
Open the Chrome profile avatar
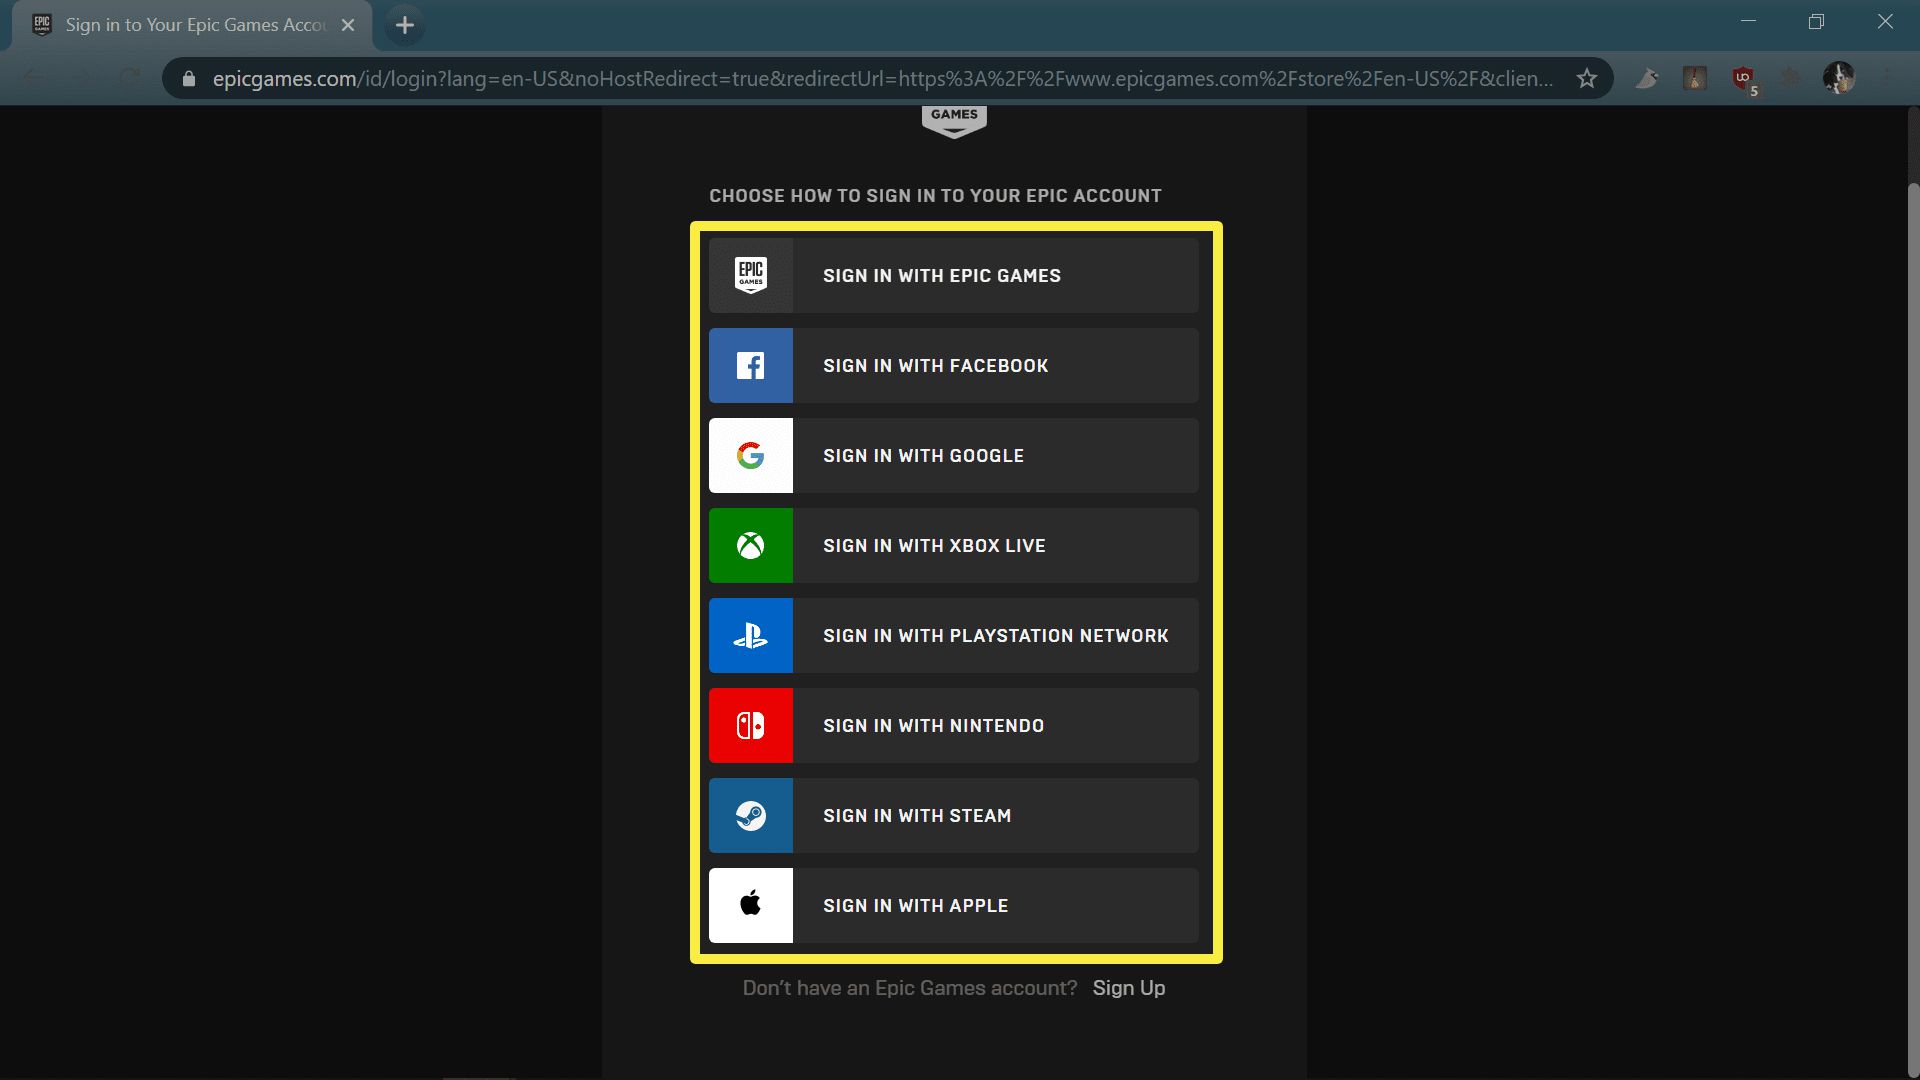pyautogui.click(x=1838, y=77)
